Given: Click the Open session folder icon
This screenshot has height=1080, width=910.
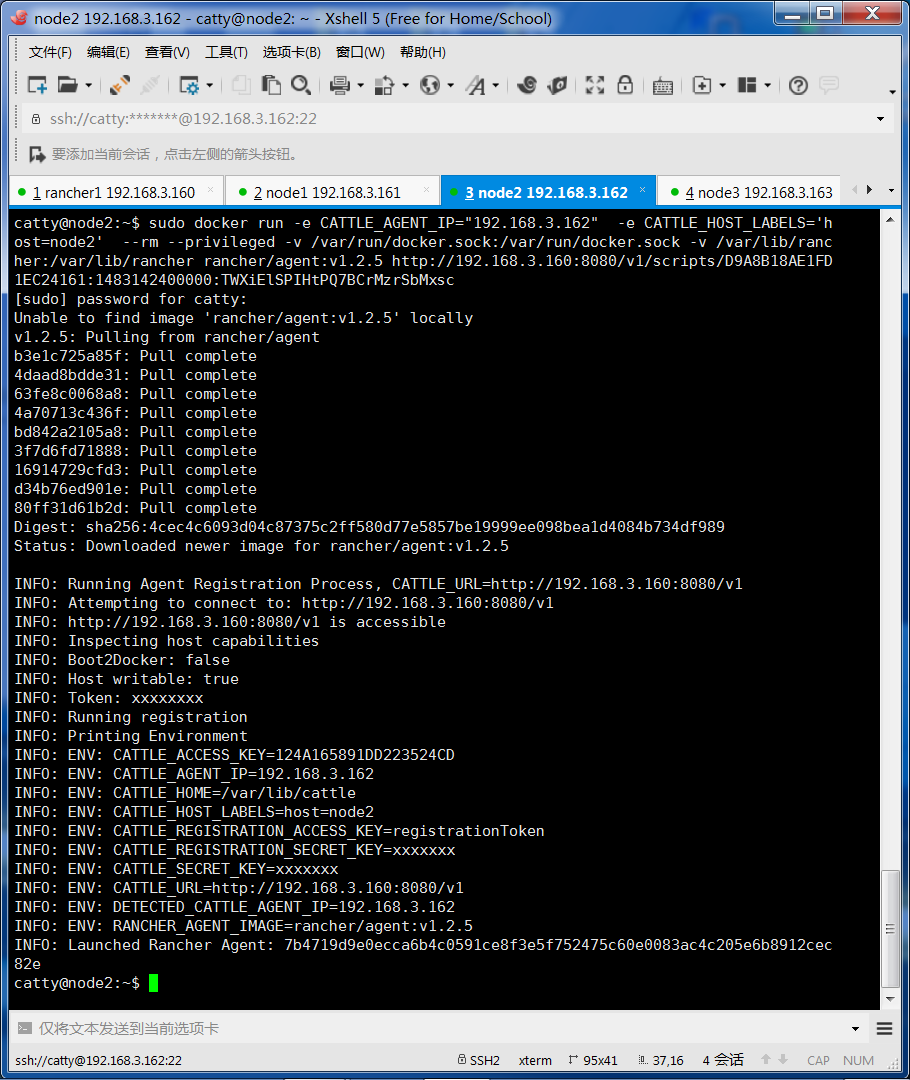Looking at the screenshot, I should pyautogui.click(x=67, y=85).
